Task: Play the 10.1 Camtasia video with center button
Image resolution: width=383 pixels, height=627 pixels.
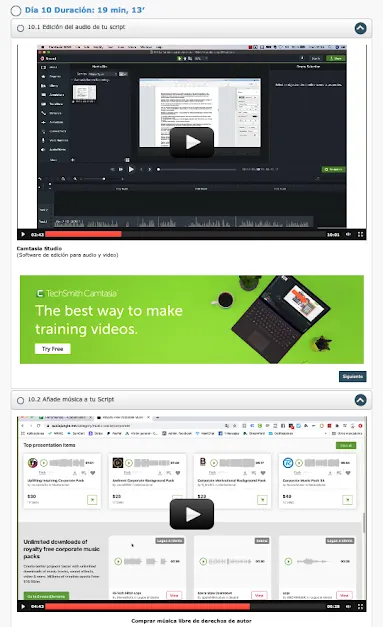Action: tap(192, 142)
